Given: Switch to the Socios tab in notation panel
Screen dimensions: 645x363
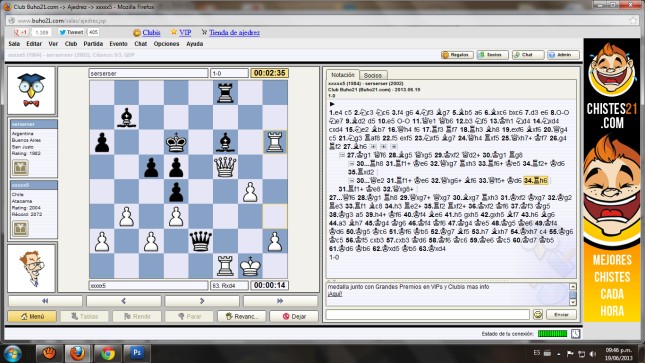Looking at the screenshot, I should [x=373, y=75].
